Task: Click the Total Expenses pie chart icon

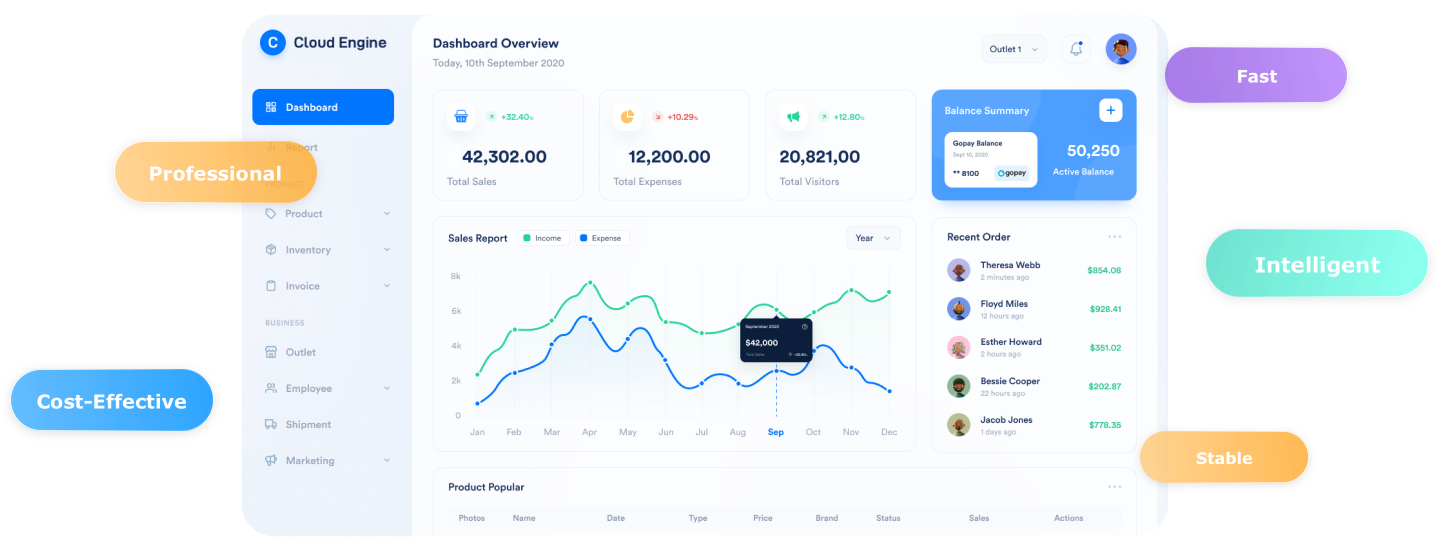Action: pos(627,117)
